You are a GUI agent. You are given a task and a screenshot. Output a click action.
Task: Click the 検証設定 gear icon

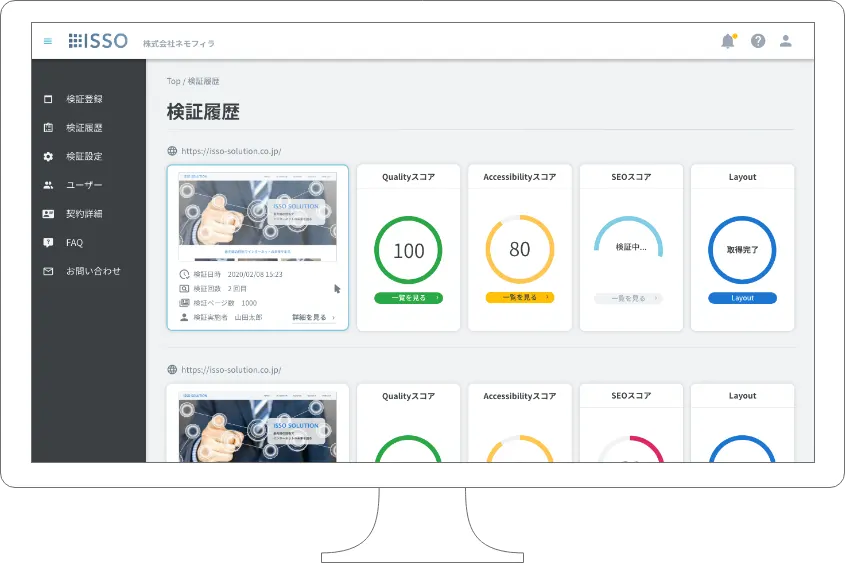48,156
